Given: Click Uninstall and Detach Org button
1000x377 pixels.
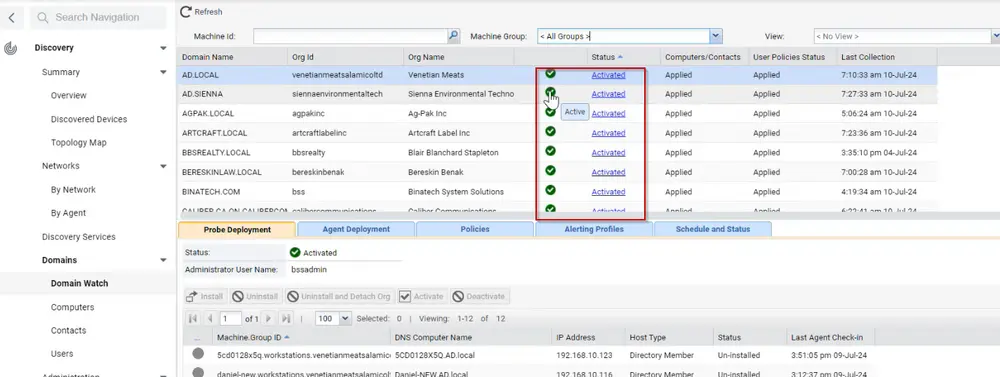Looking at the screenshot, I should point(339,297).
